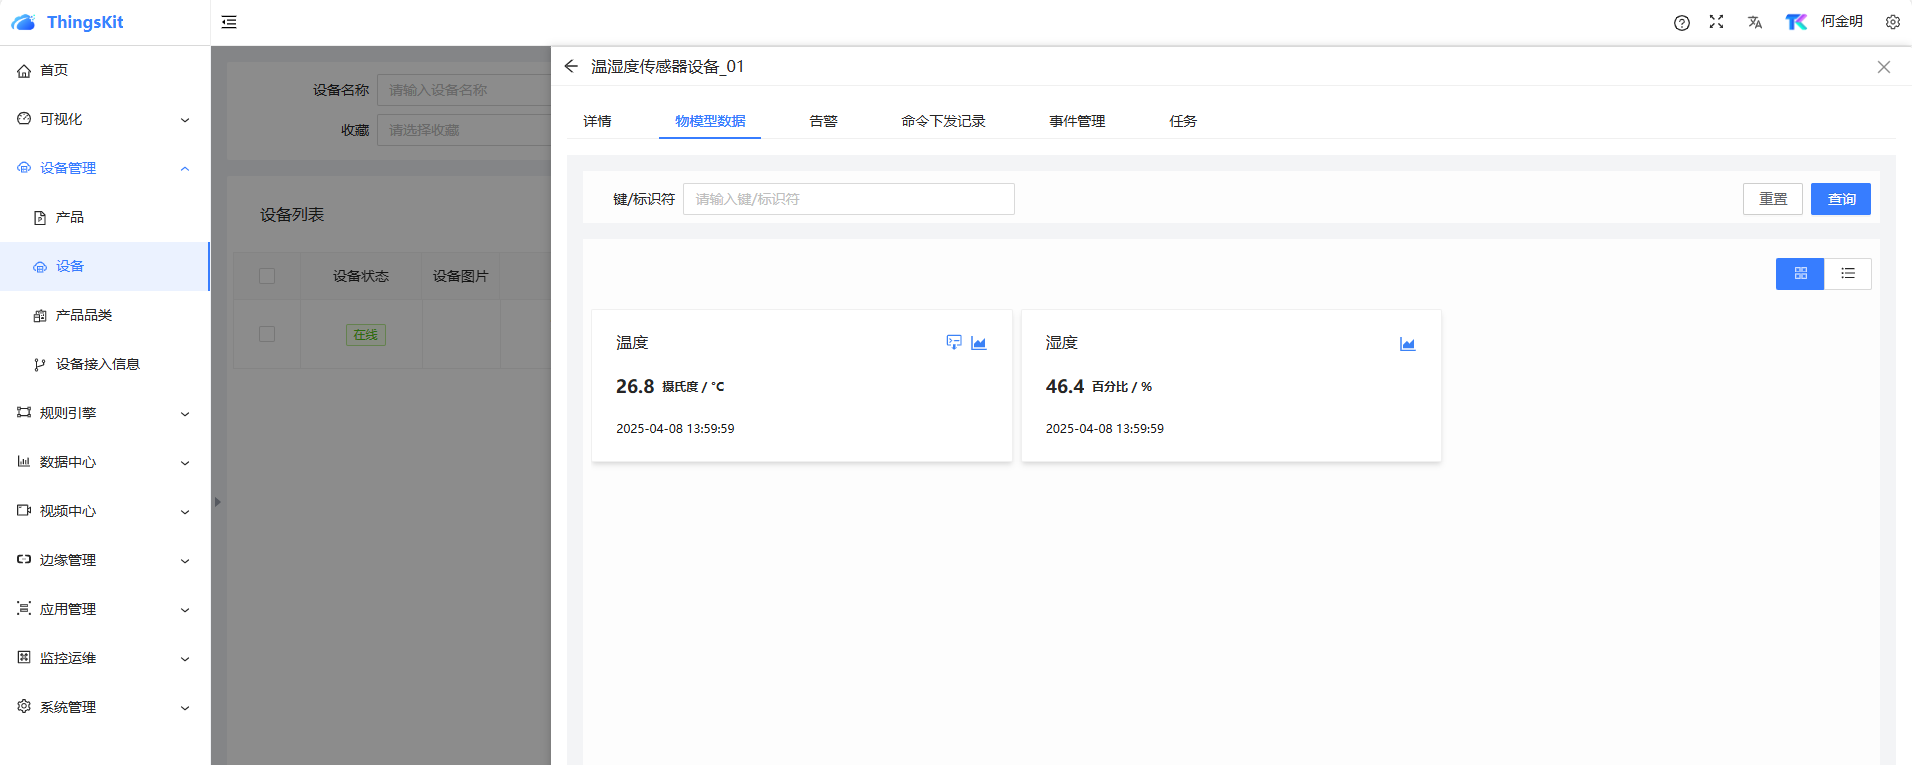Image resolution: width=1912 pixels, height=765 pixels.
Task: Switch to card grid view
Action: (1799, 273)
